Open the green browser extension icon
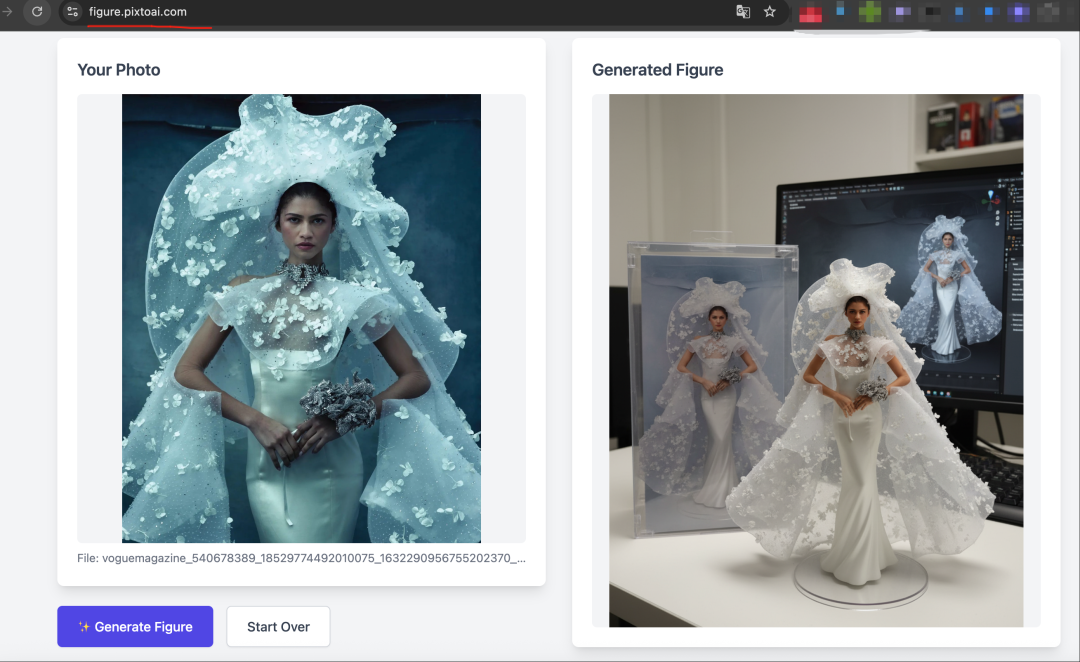Viewport: 1080px width, 662px height. [x=870, y=13]
